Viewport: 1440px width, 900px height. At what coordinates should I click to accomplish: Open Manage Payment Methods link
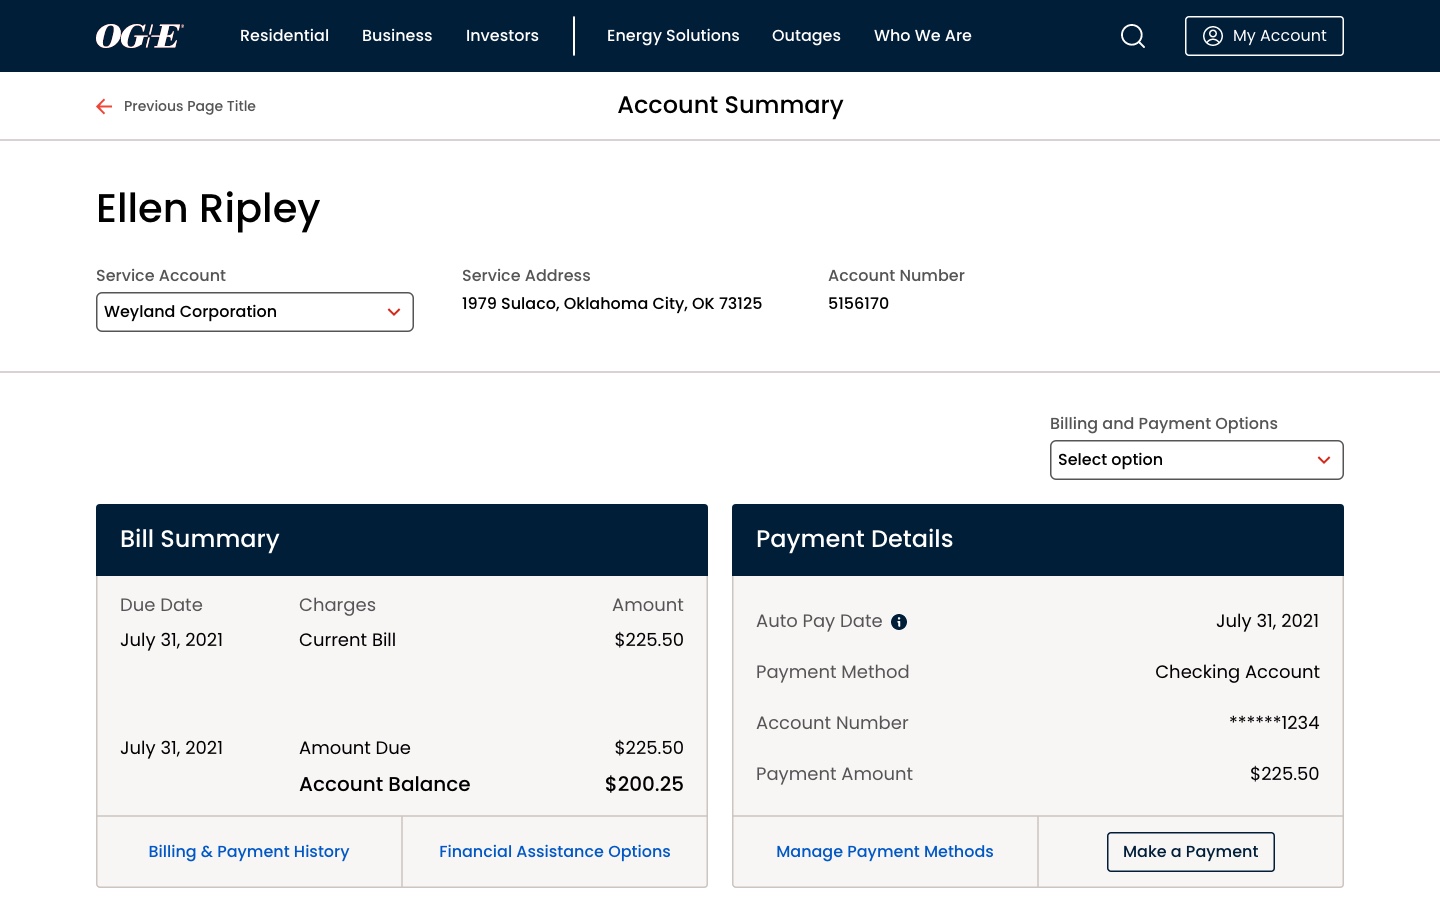(x=885, y=852)
